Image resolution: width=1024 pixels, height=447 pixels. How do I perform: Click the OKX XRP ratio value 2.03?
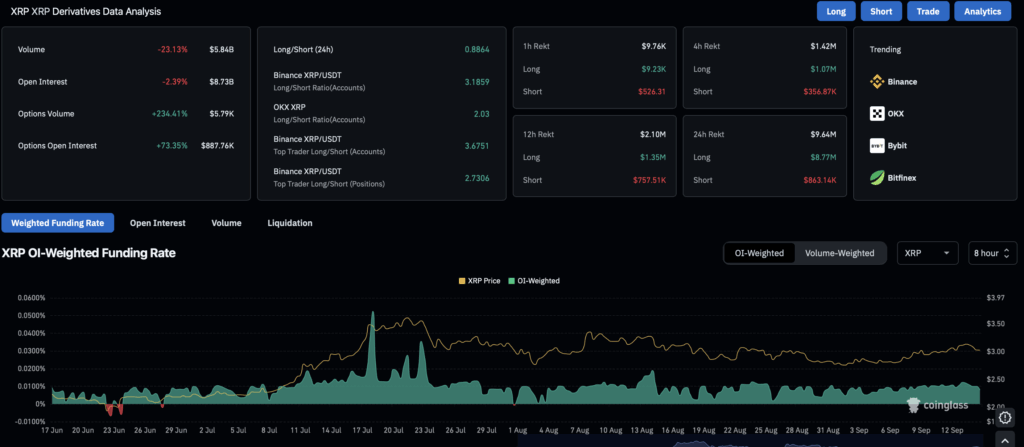[481, 114]
